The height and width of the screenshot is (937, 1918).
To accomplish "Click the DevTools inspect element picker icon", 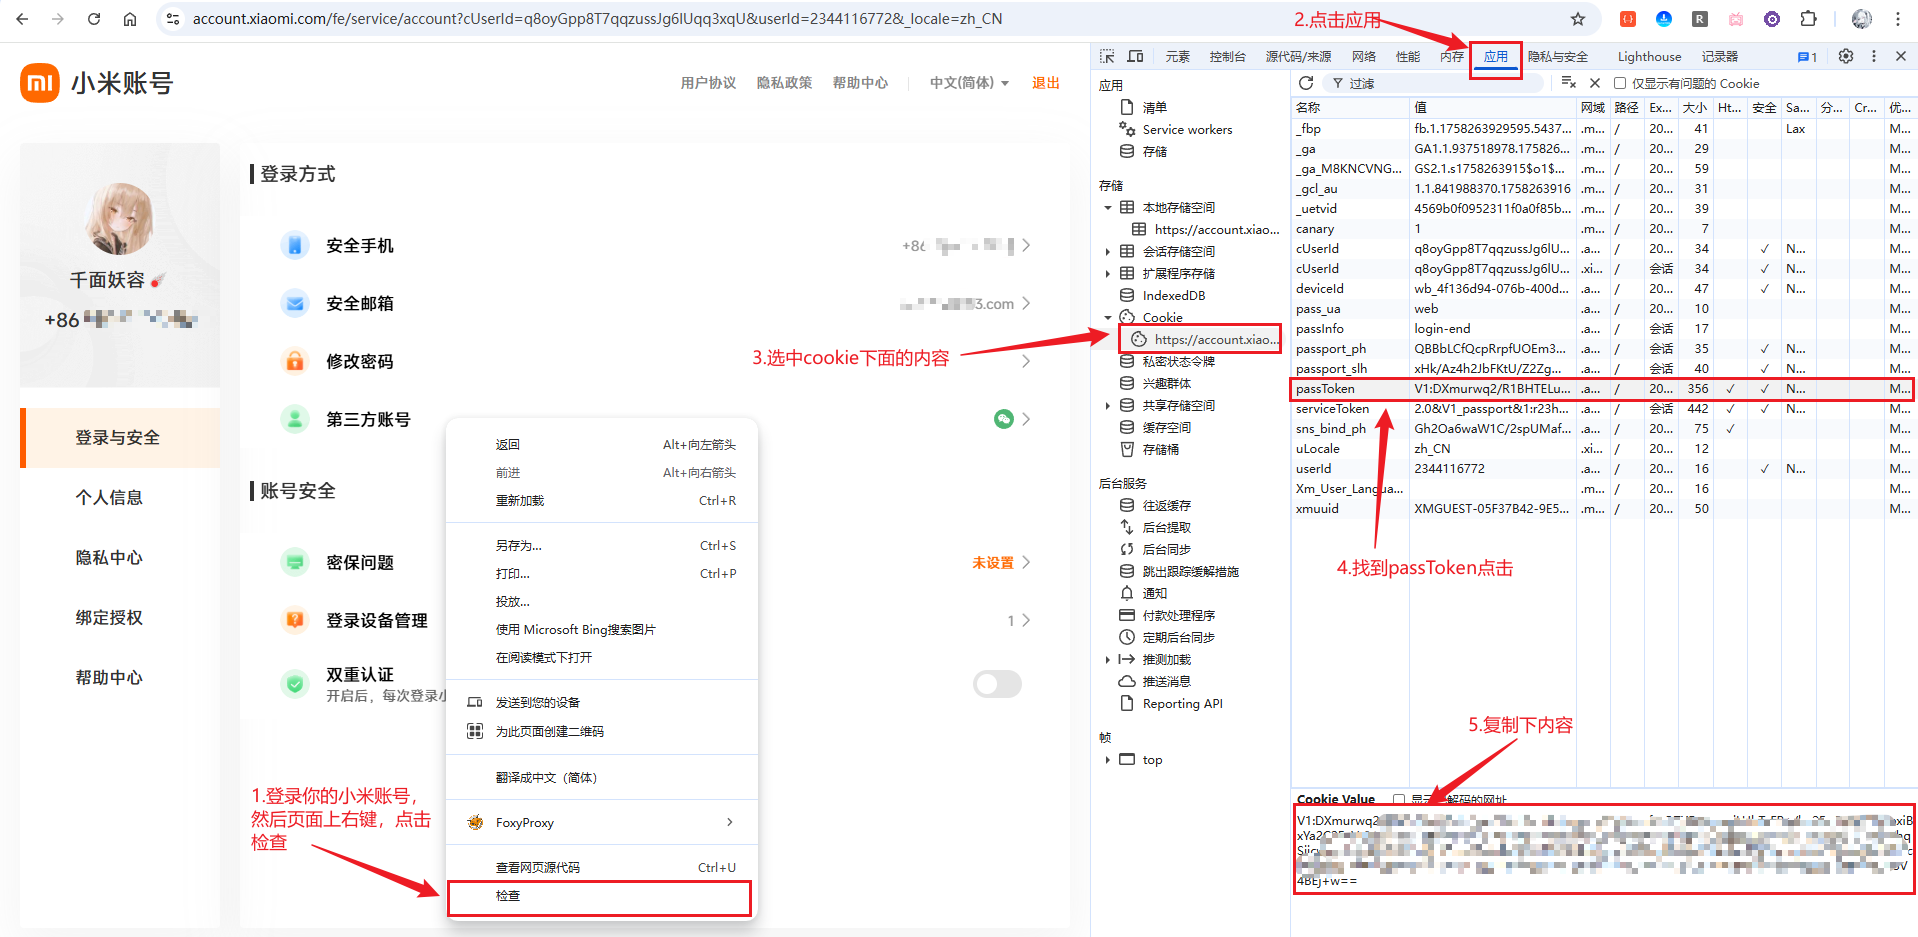I will pos(1107,57).
